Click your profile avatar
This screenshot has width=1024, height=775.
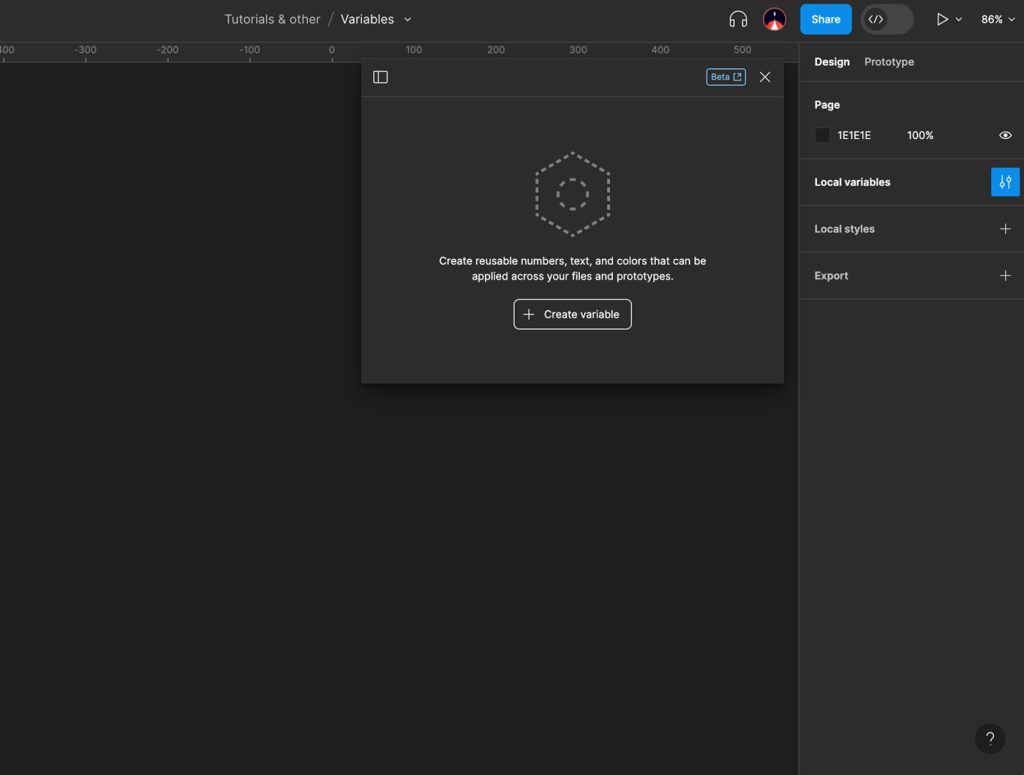coord(773,18)
